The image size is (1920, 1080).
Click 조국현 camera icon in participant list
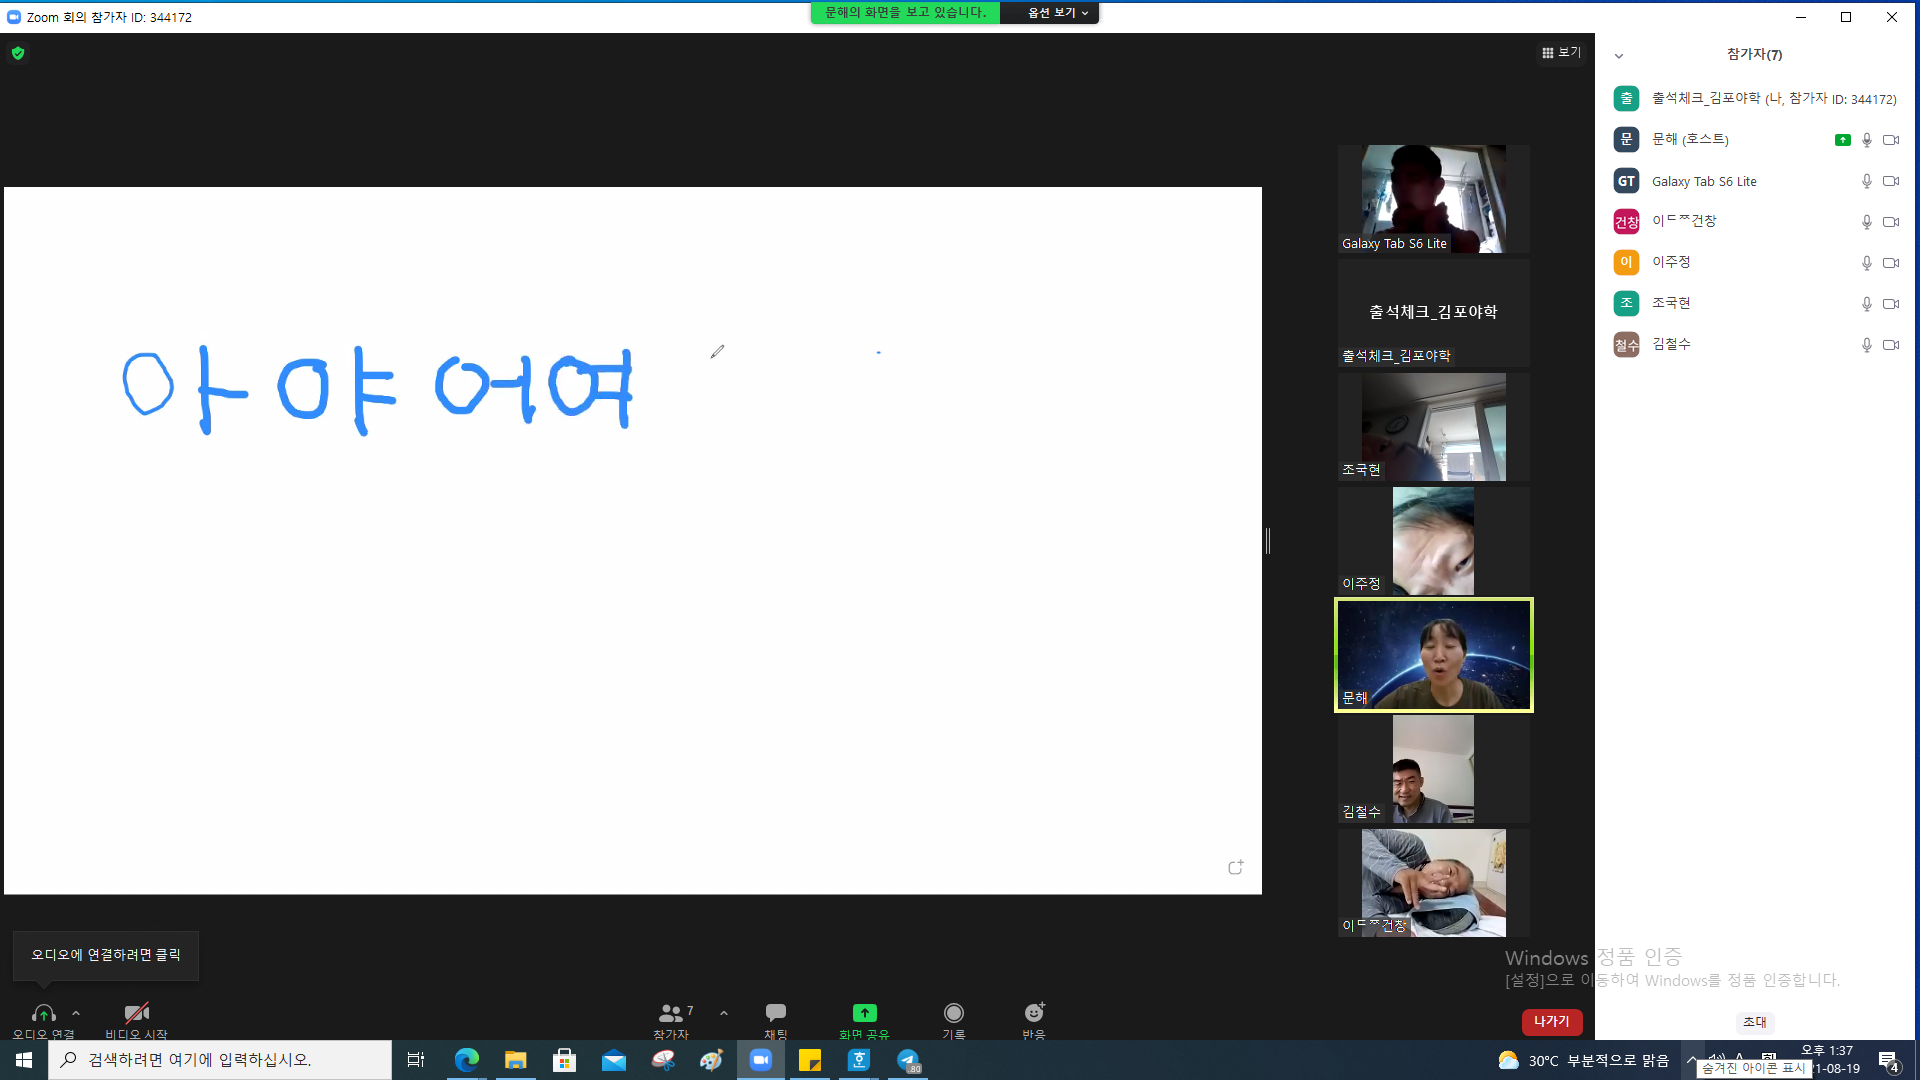(1891, 304)
